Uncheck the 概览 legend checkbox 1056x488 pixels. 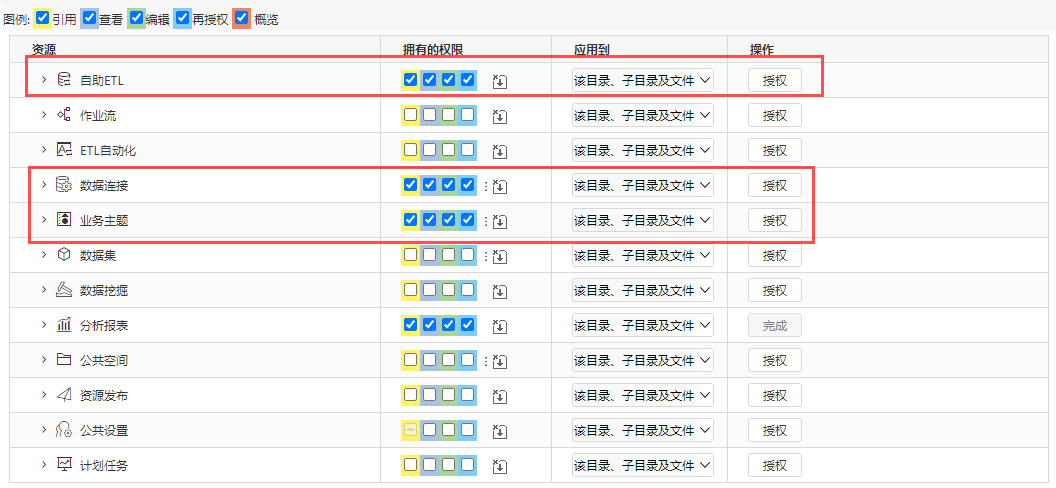pyautogui.click(x=242, y=18)
